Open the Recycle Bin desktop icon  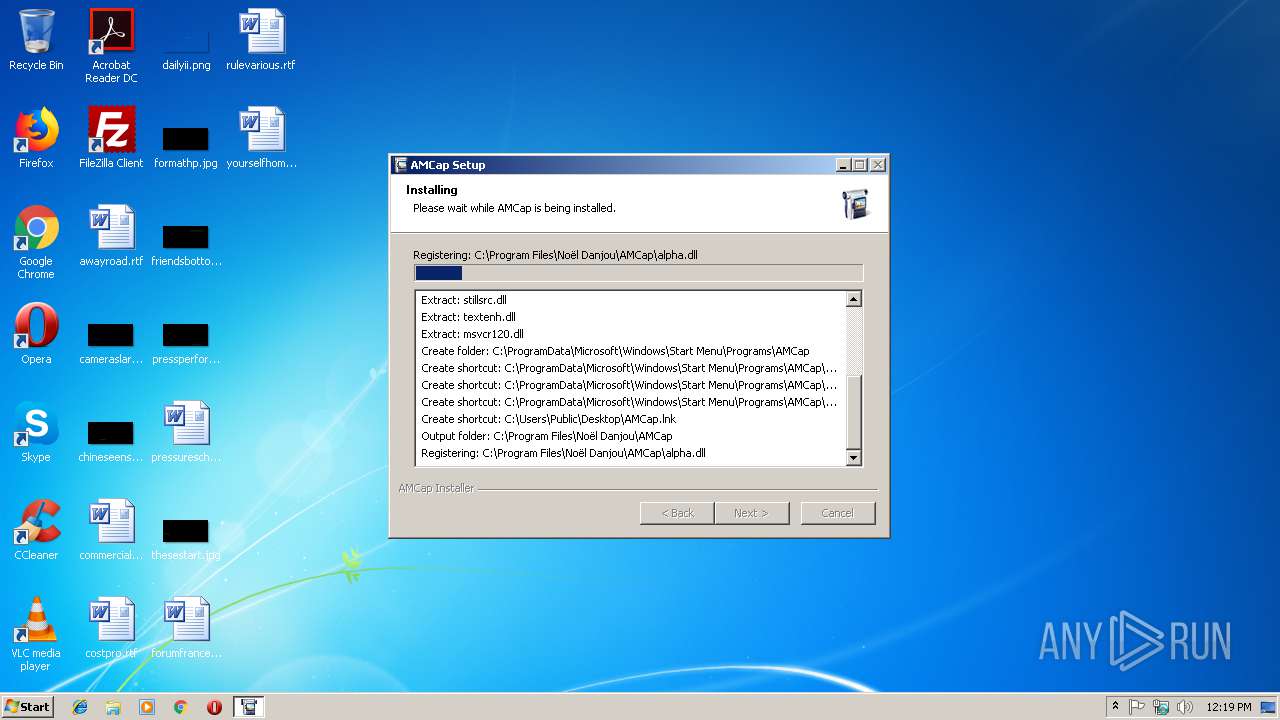click(36, 40)
